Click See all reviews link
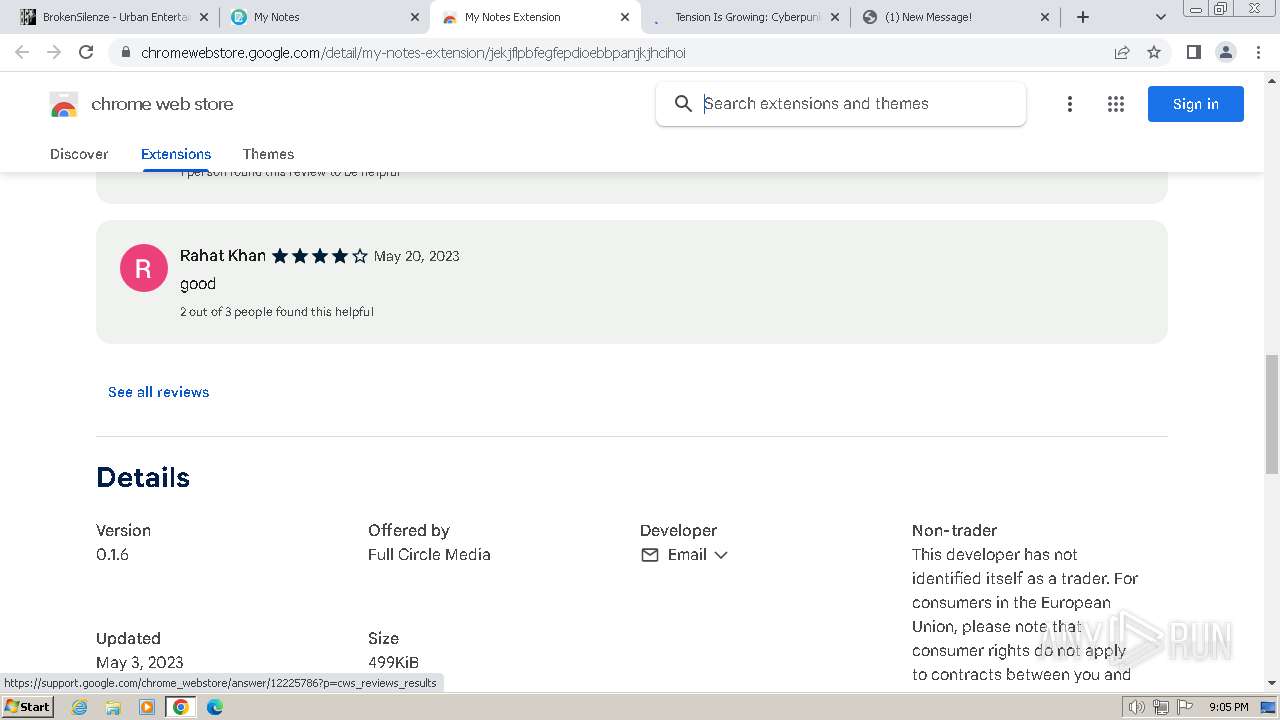Screen dimensions: 1280x720 (x=159, y=392)
